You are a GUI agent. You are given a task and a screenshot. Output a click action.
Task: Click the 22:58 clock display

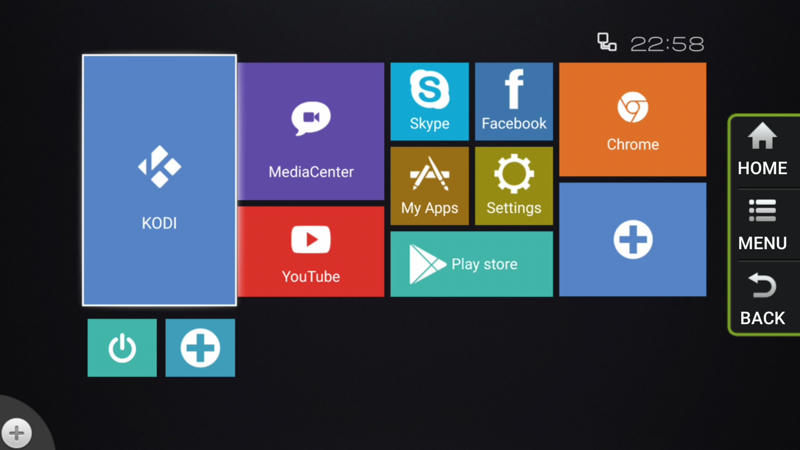667,44
